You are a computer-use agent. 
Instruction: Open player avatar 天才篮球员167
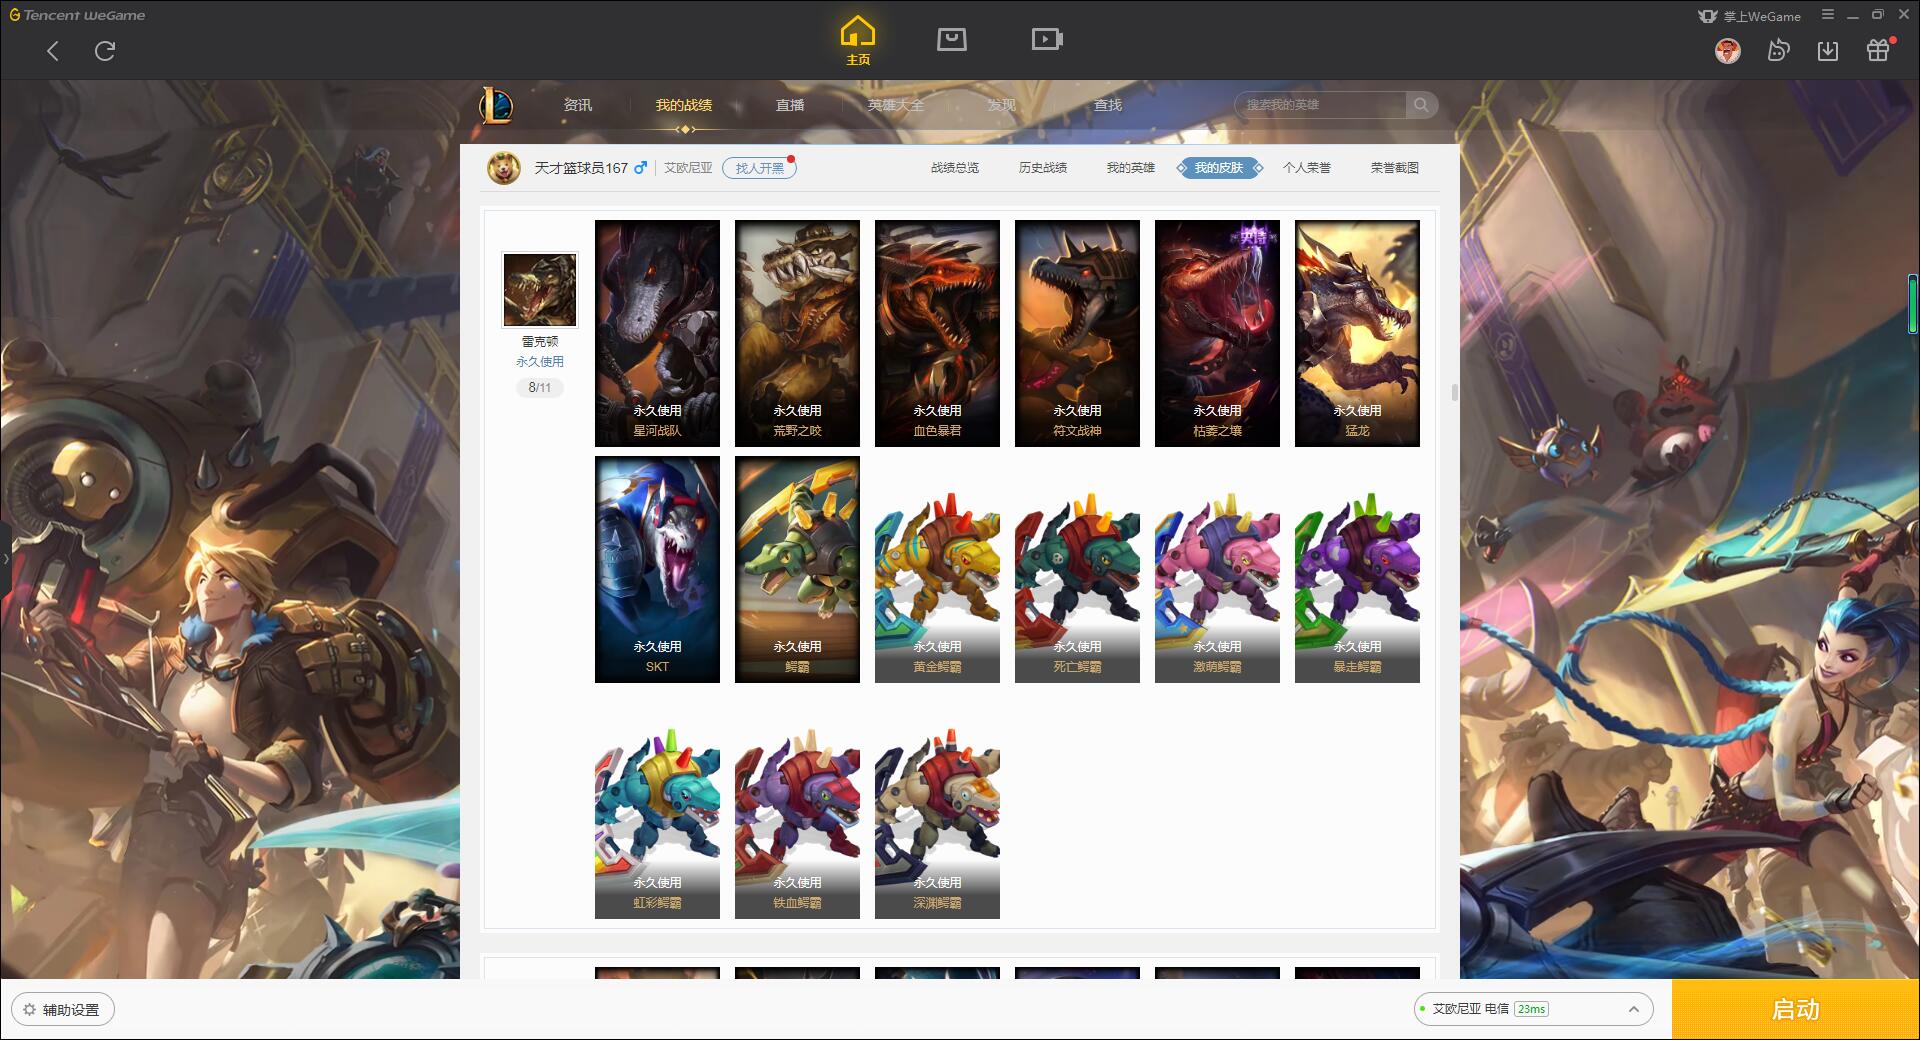pos(504,168)
